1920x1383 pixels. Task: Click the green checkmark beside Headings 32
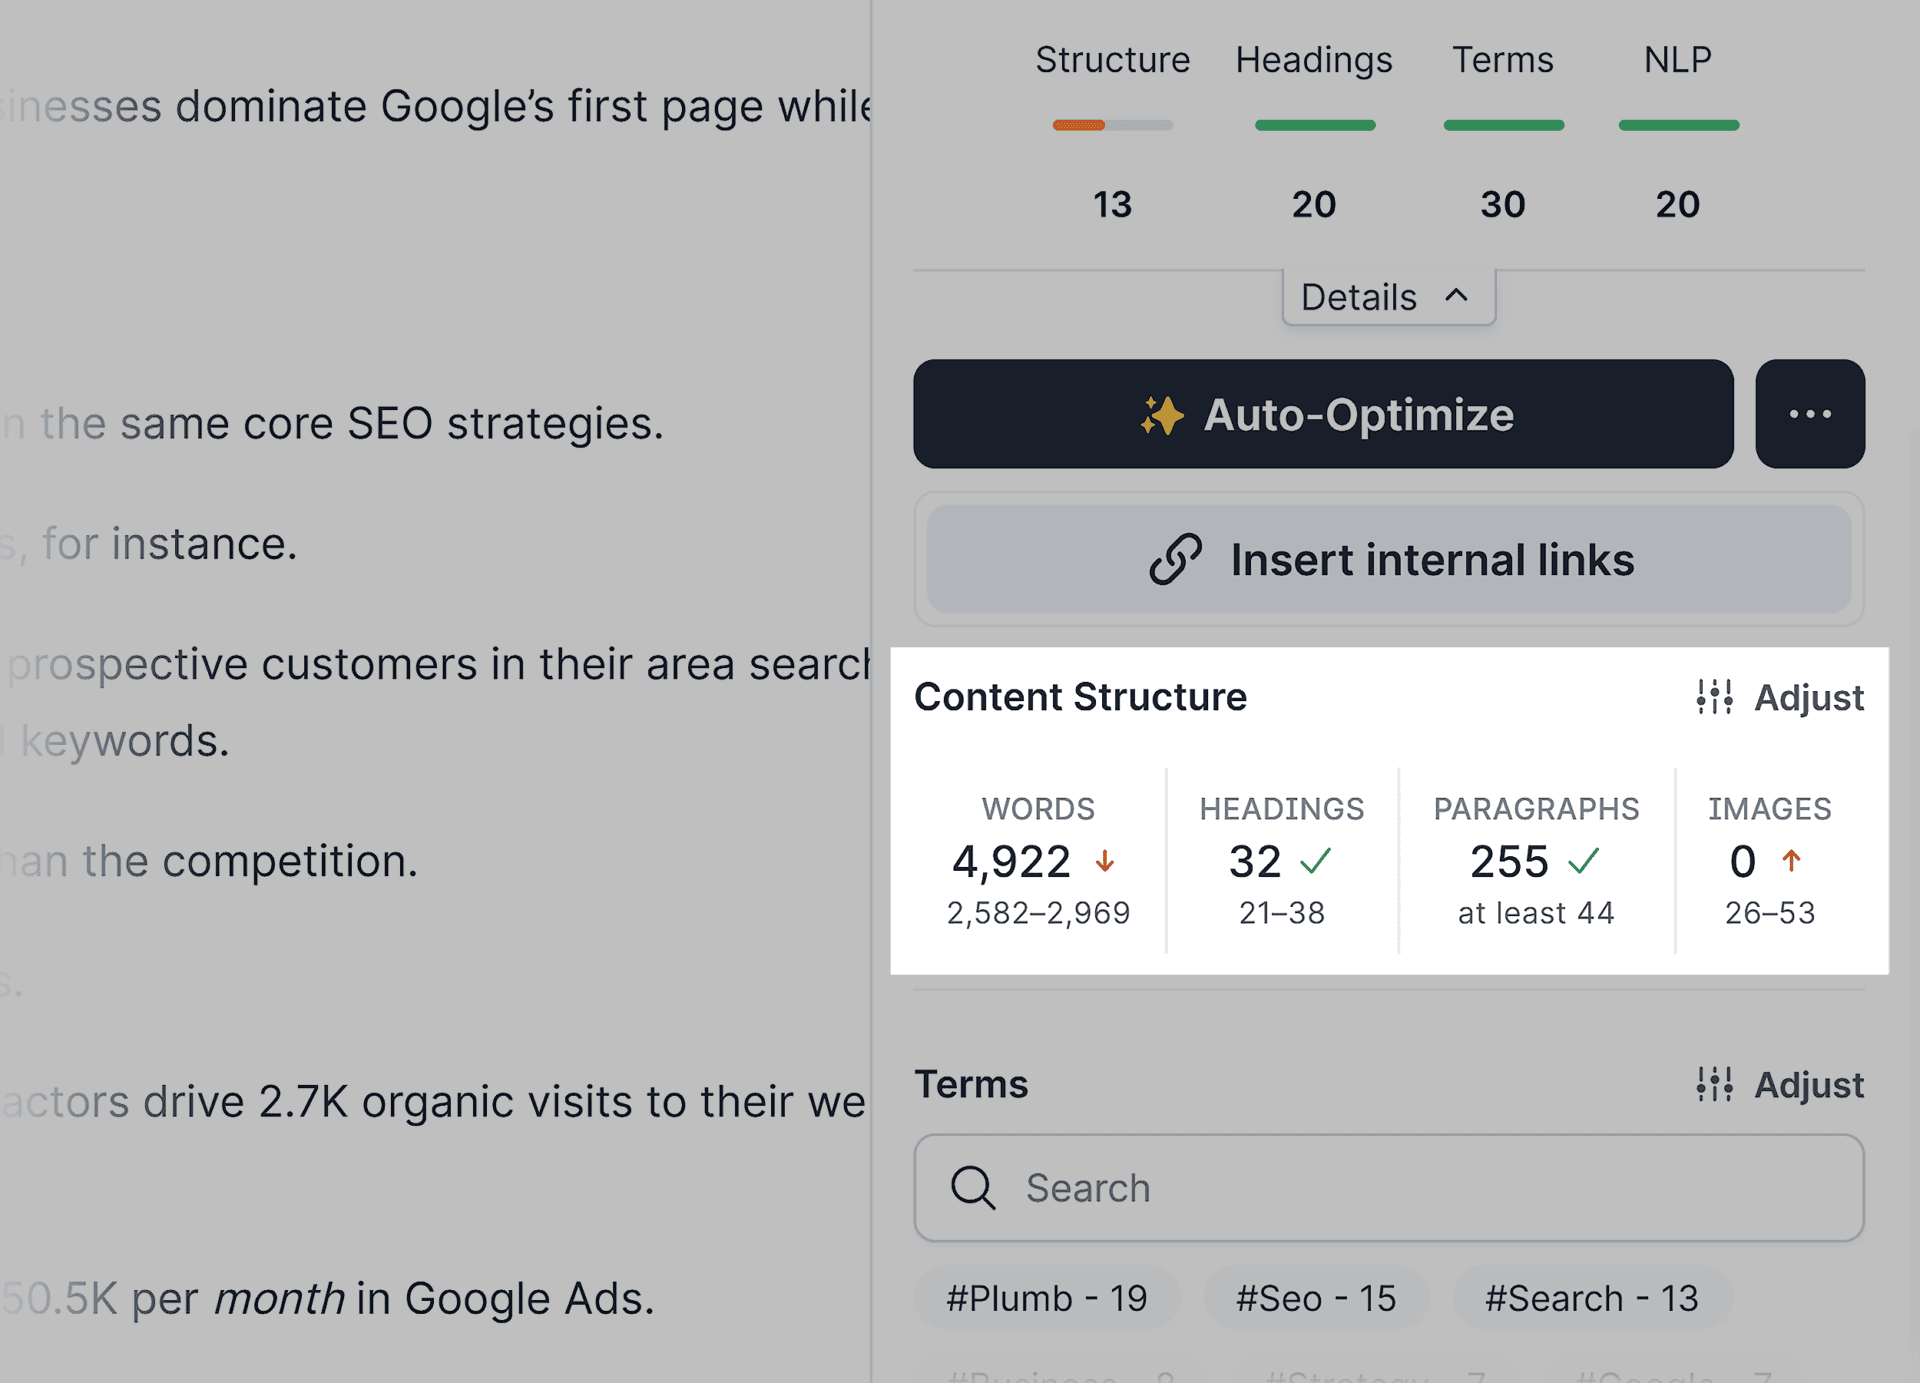coord(1317,861)
